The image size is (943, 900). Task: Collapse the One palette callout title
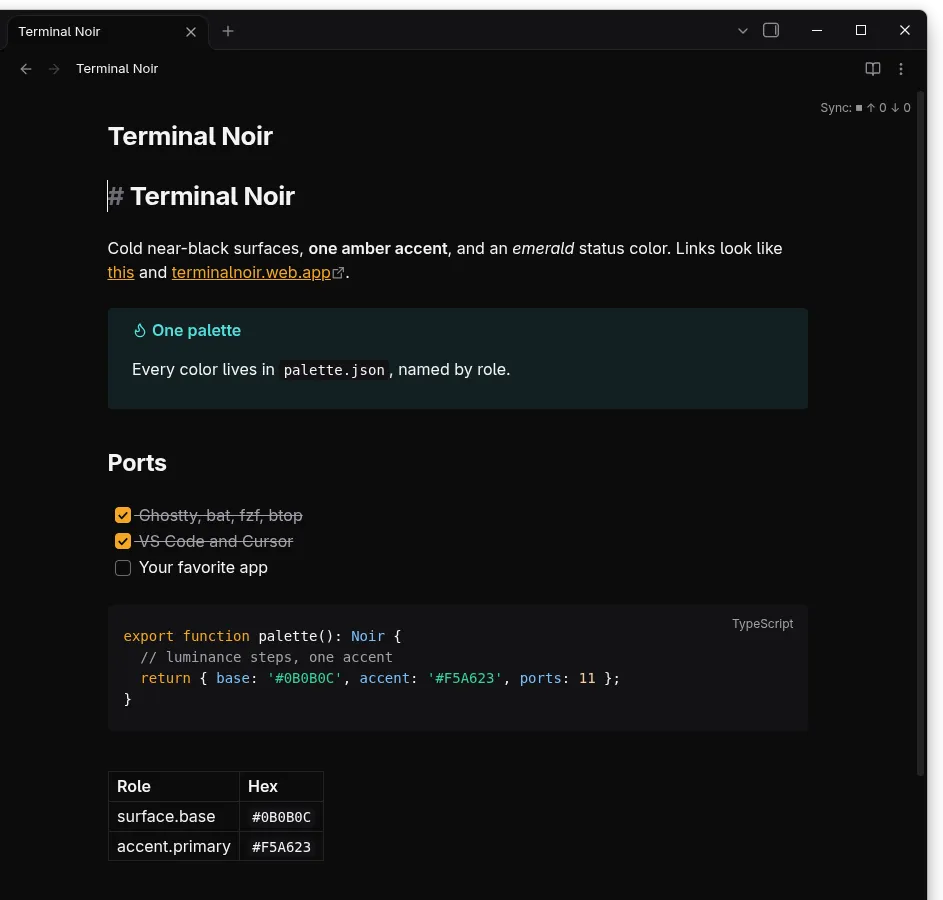(x=196, y=331)
